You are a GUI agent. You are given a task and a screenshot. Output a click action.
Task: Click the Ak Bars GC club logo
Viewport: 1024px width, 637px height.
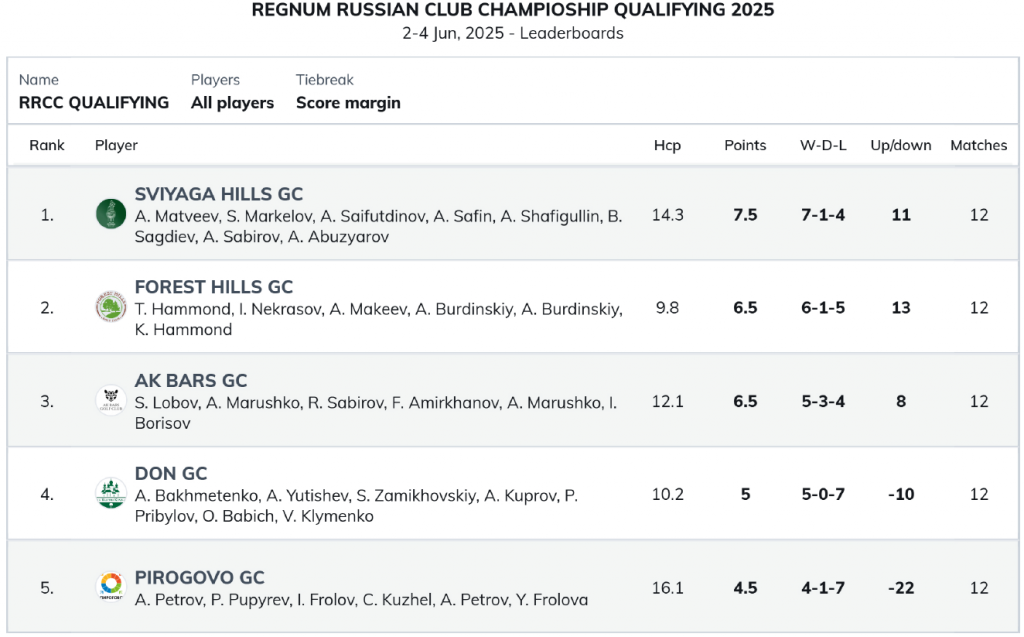tap(111, 400)
